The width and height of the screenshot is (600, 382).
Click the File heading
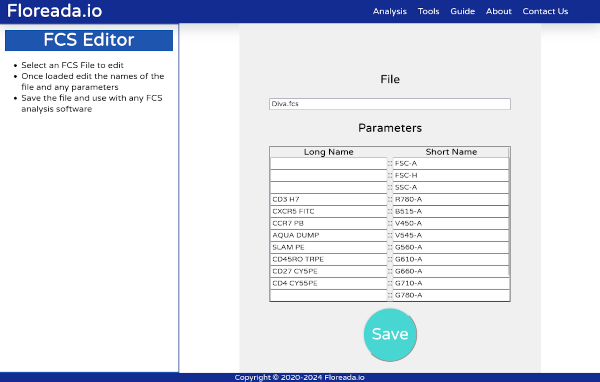pos(390,79)
